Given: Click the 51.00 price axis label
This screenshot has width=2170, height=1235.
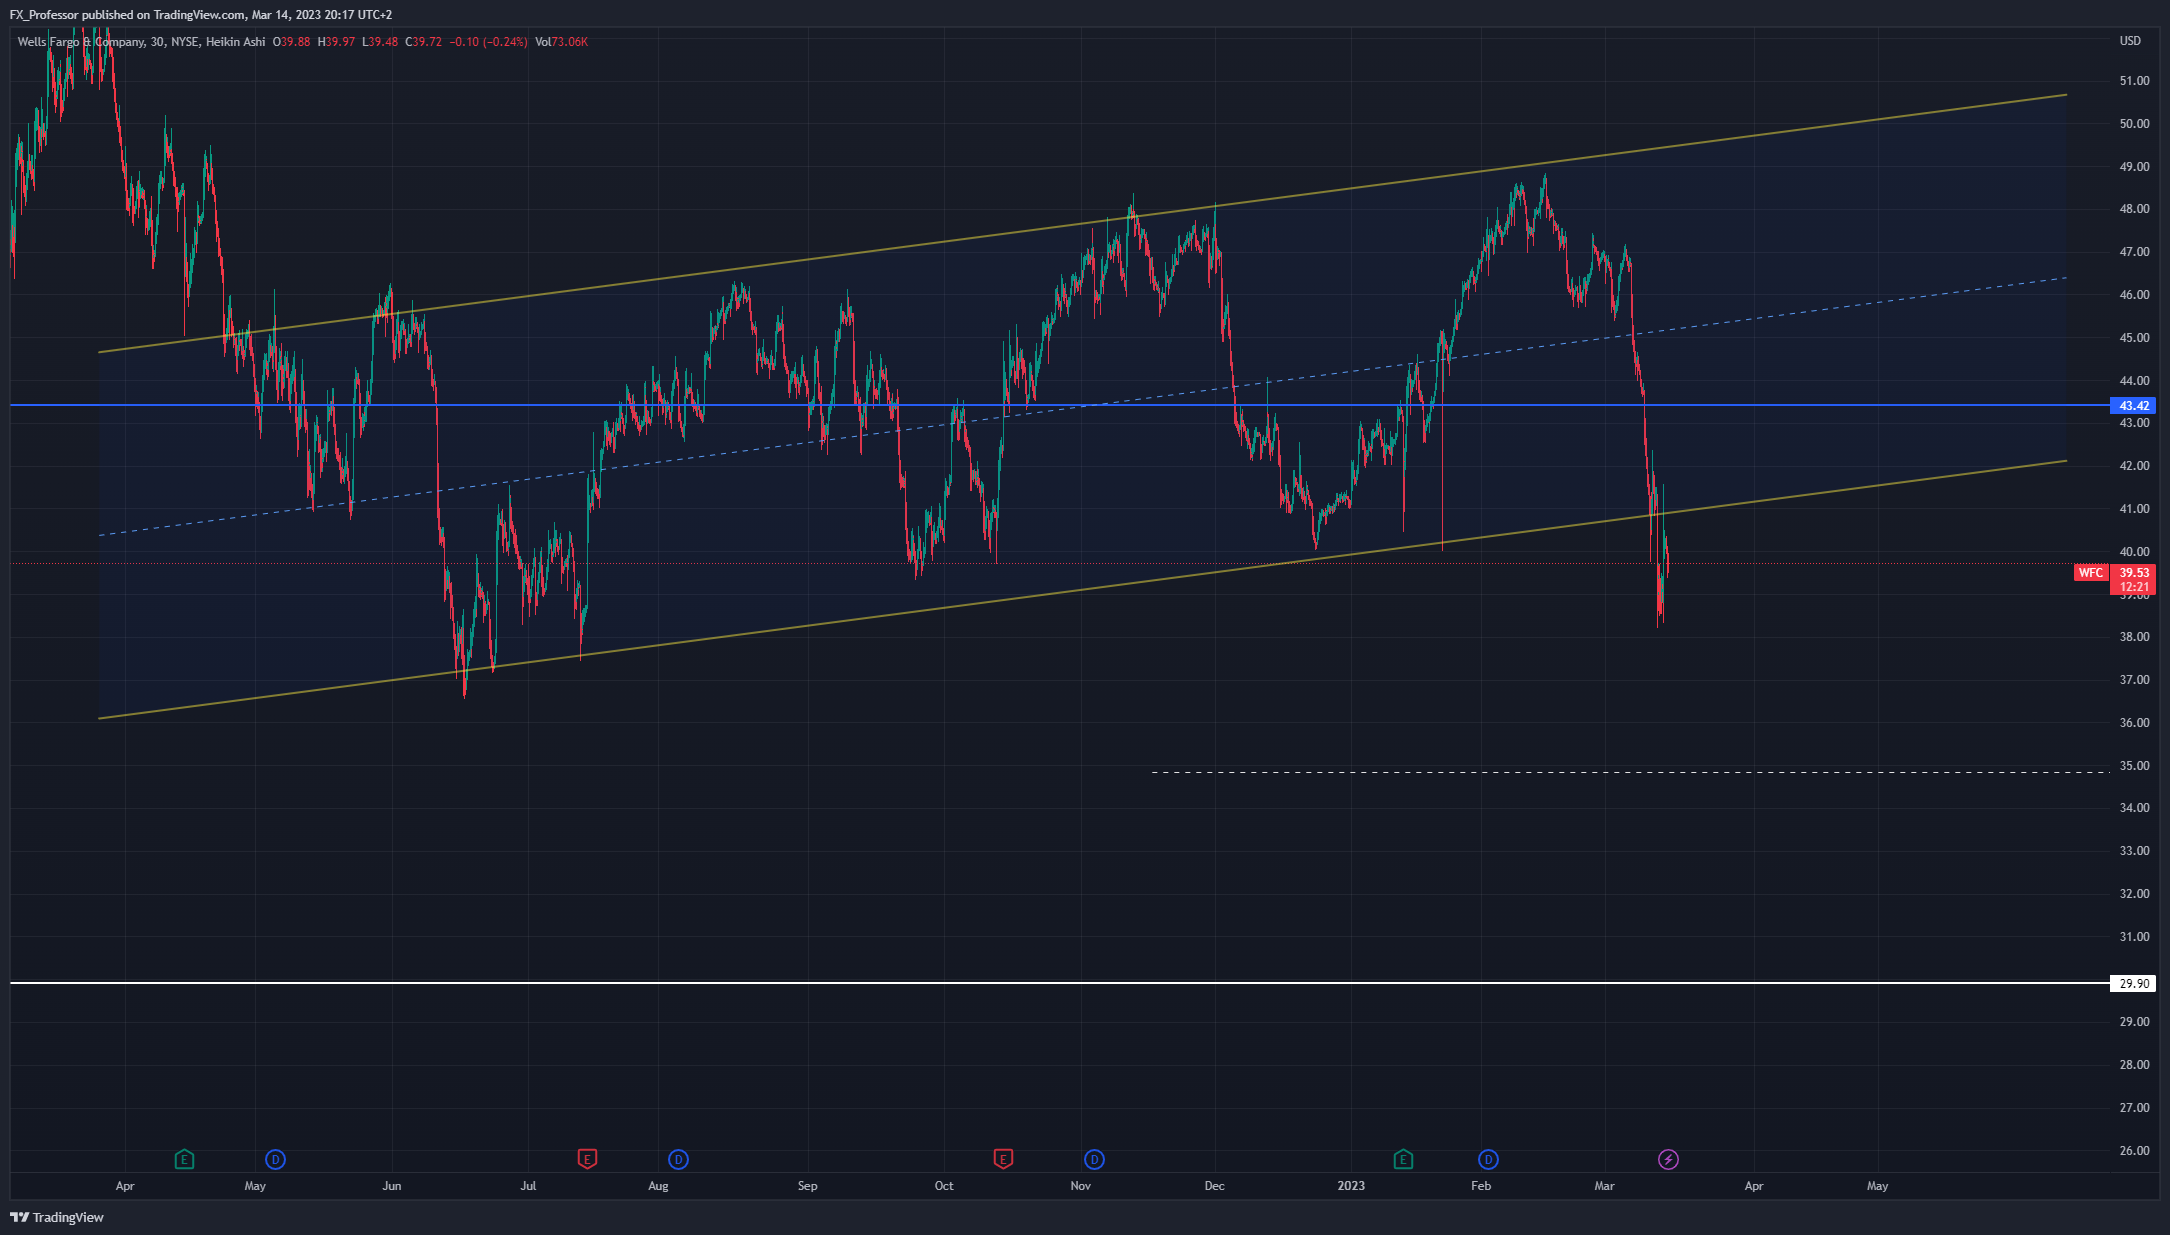Looking at the screenshot, I should (x=2134, y=81).
